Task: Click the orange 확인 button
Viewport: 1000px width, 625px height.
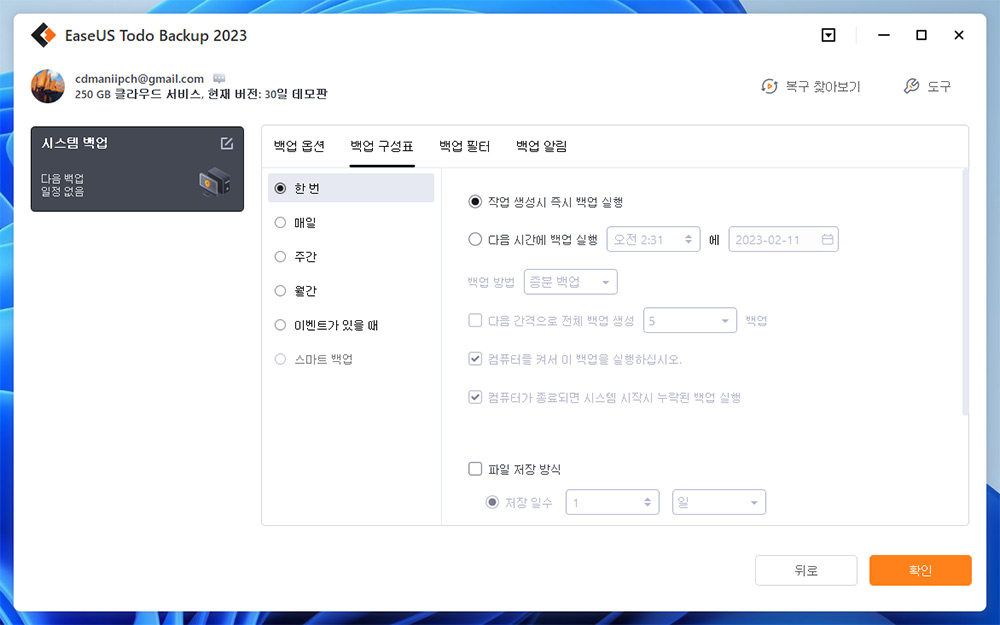Action: pos(920,570)
